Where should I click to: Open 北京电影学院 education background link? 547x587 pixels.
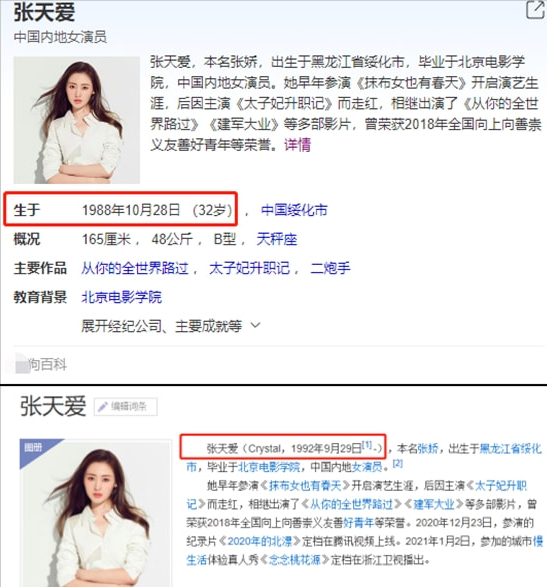[x=122, y=297]
